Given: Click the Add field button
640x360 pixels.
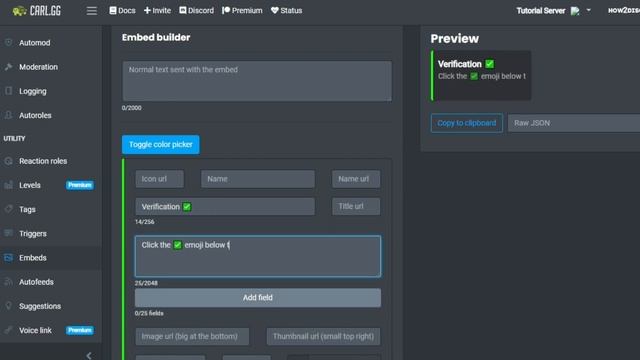Looking at the screenshot, I should coord(258,298).
